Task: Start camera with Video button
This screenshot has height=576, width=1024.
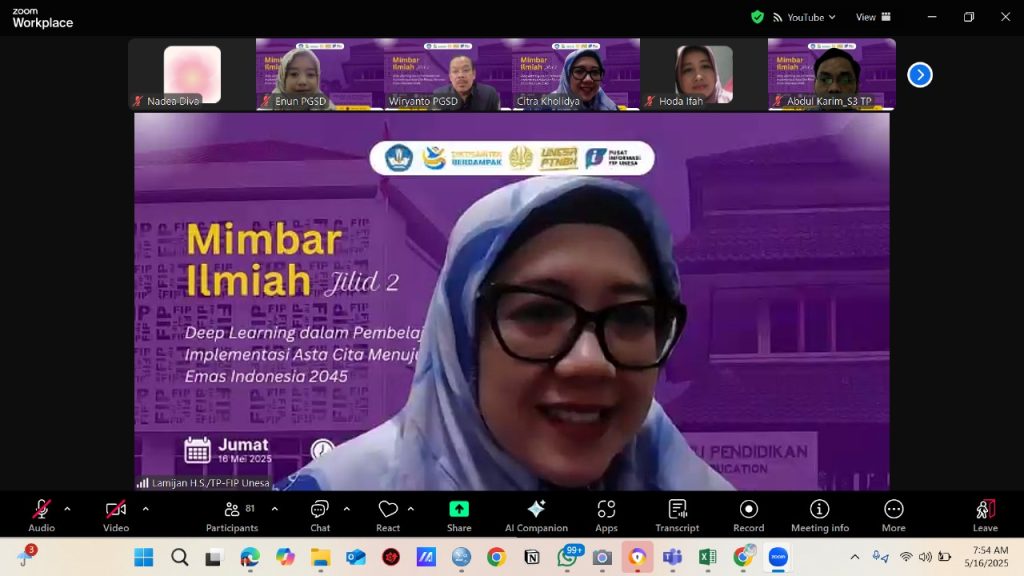Action: click(116, 514)
